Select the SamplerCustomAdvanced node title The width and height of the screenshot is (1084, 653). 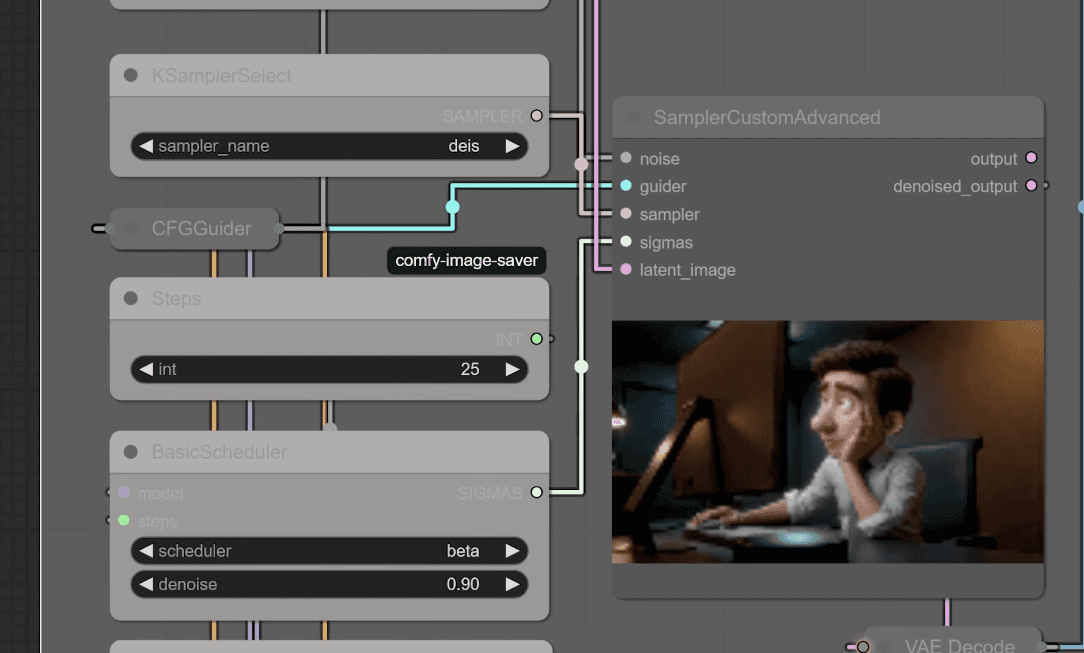click(767, 117)
